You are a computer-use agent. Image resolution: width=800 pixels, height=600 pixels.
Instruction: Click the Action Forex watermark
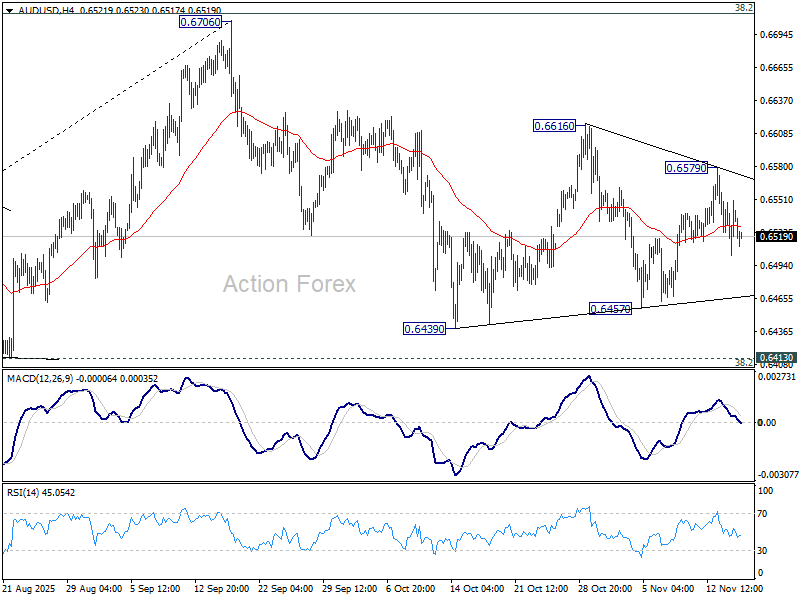point(288,284)
